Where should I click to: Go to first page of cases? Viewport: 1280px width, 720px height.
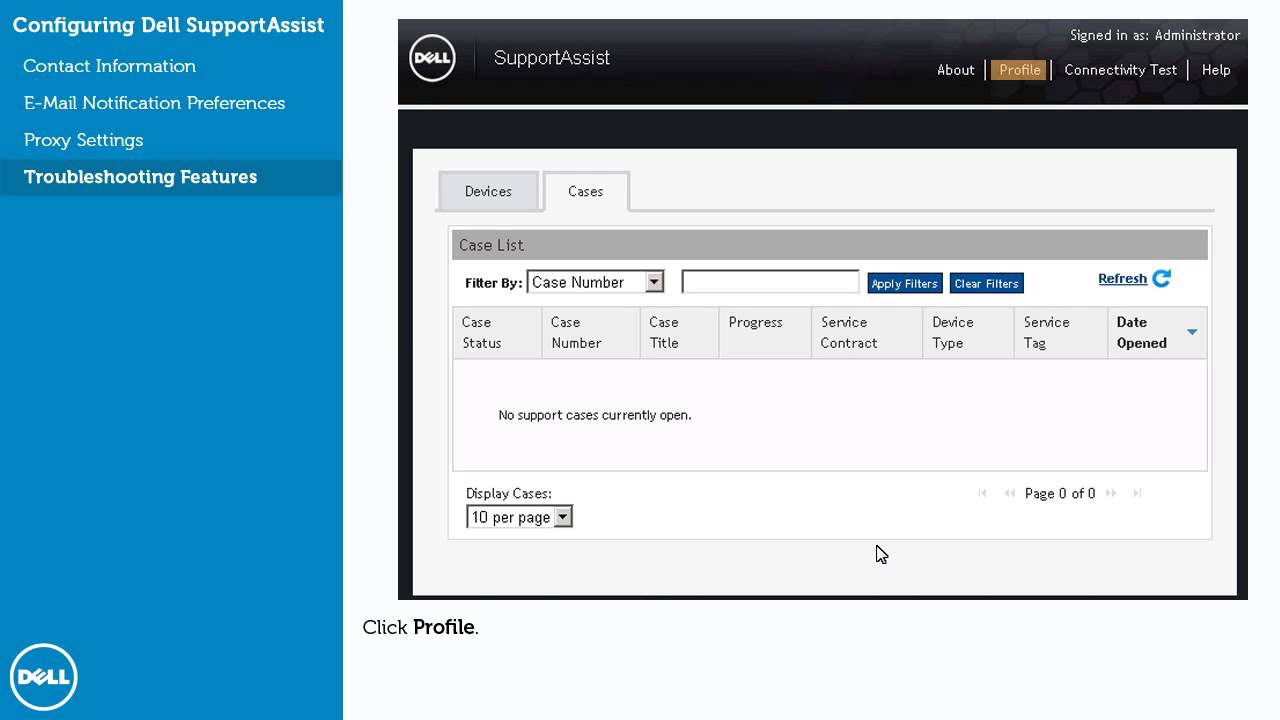point(982,493)
